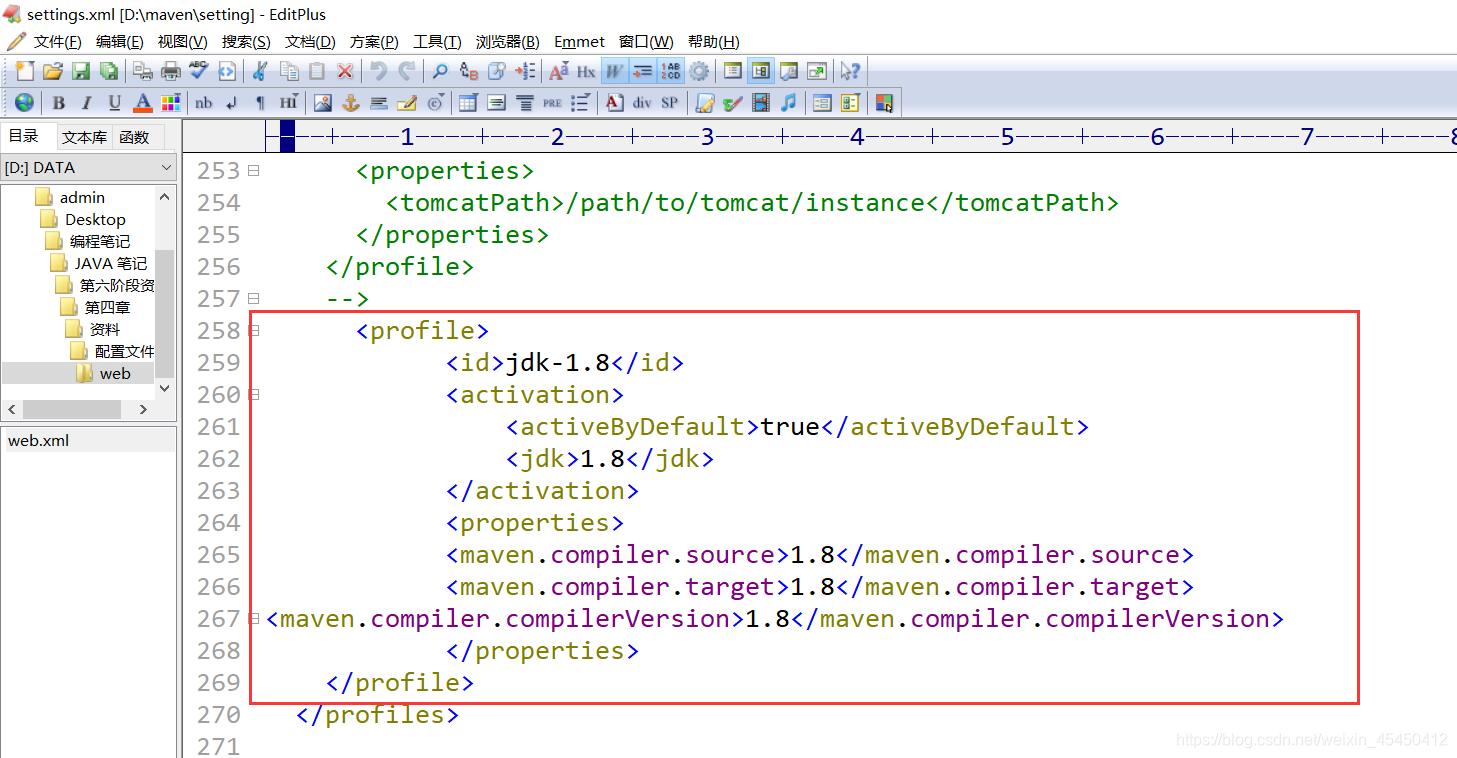The width and height of the screenshot is (1457, 758).
Task: Open the 文件(F) menu
Action: coord(57,41)
